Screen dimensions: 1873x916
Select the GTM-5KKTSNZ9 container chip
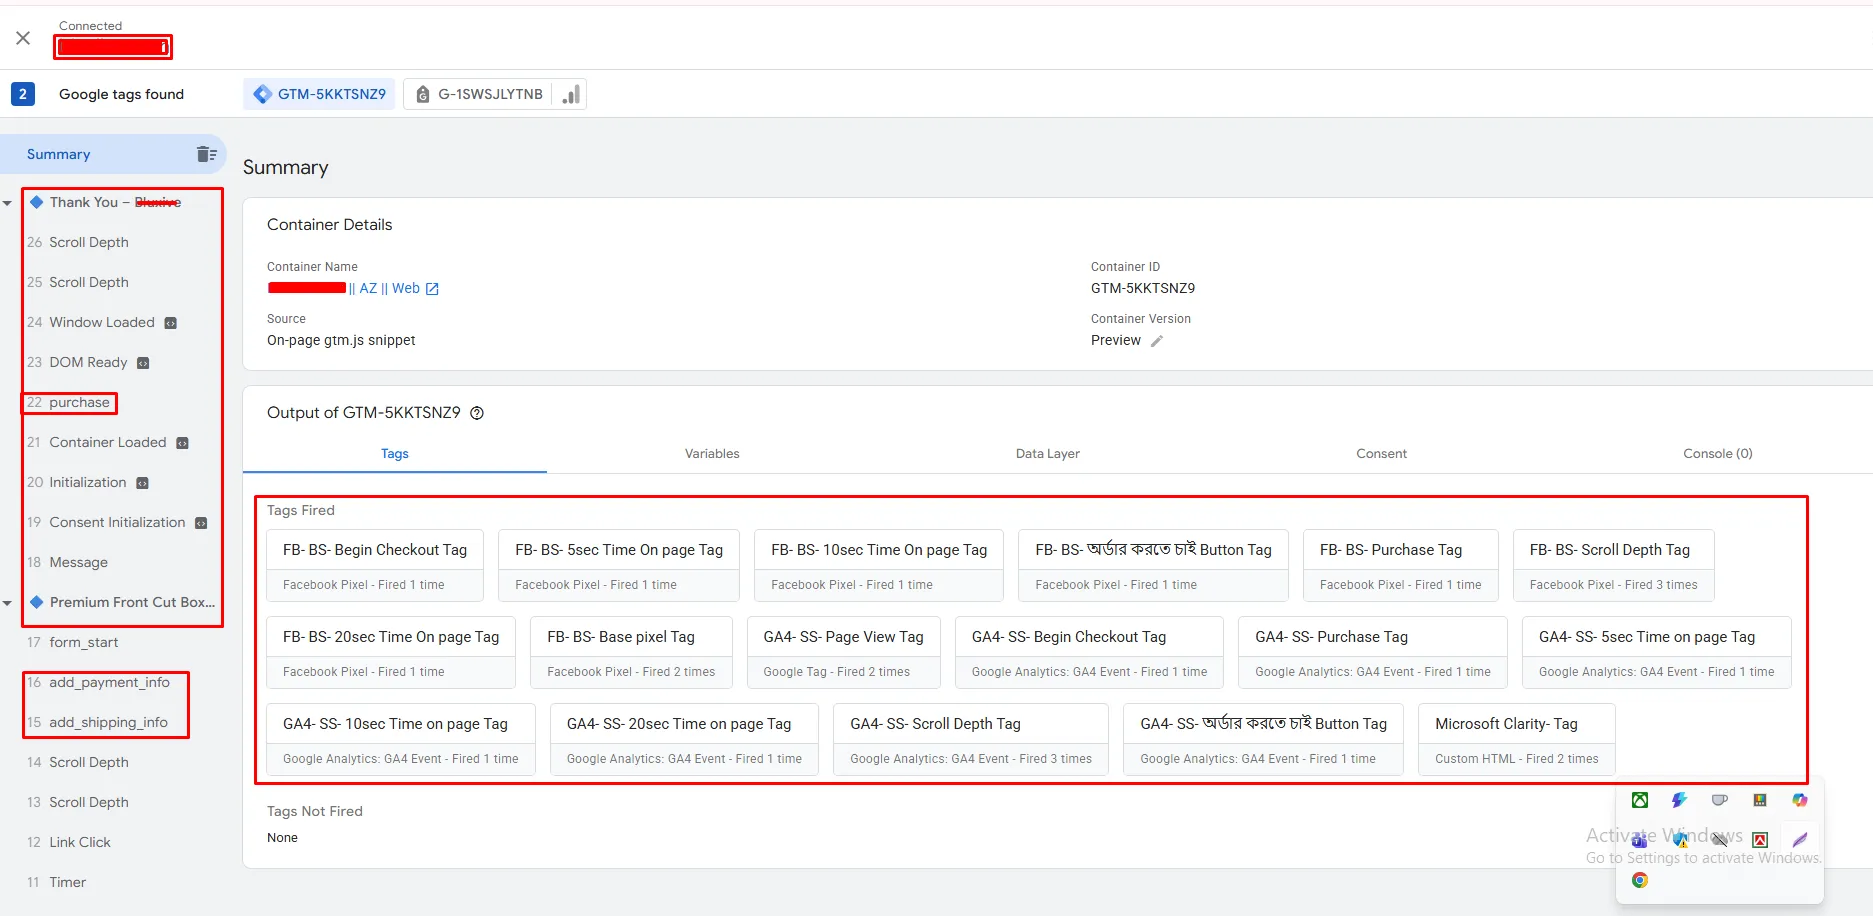[320, 94]
